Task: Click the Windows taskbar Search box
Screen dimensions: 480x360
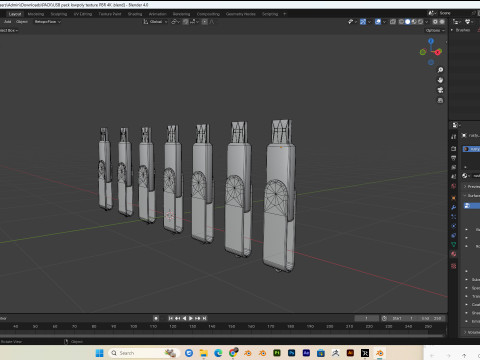Action: (x=143, y=353)
